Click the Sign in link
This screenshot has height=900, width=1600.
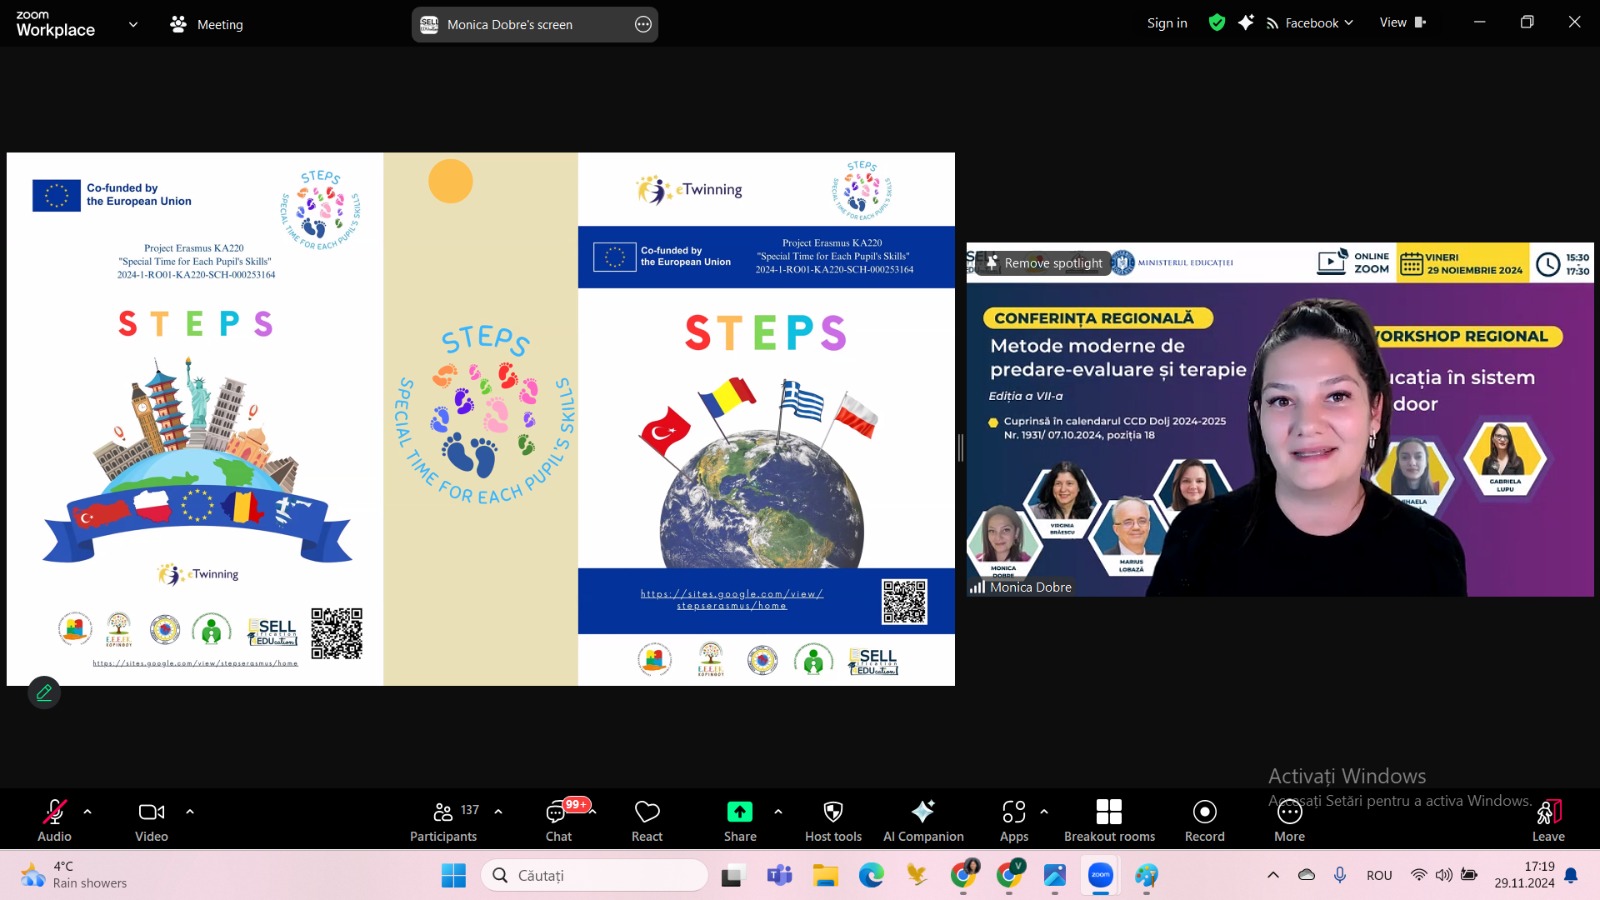click(x=1167, y=23)
